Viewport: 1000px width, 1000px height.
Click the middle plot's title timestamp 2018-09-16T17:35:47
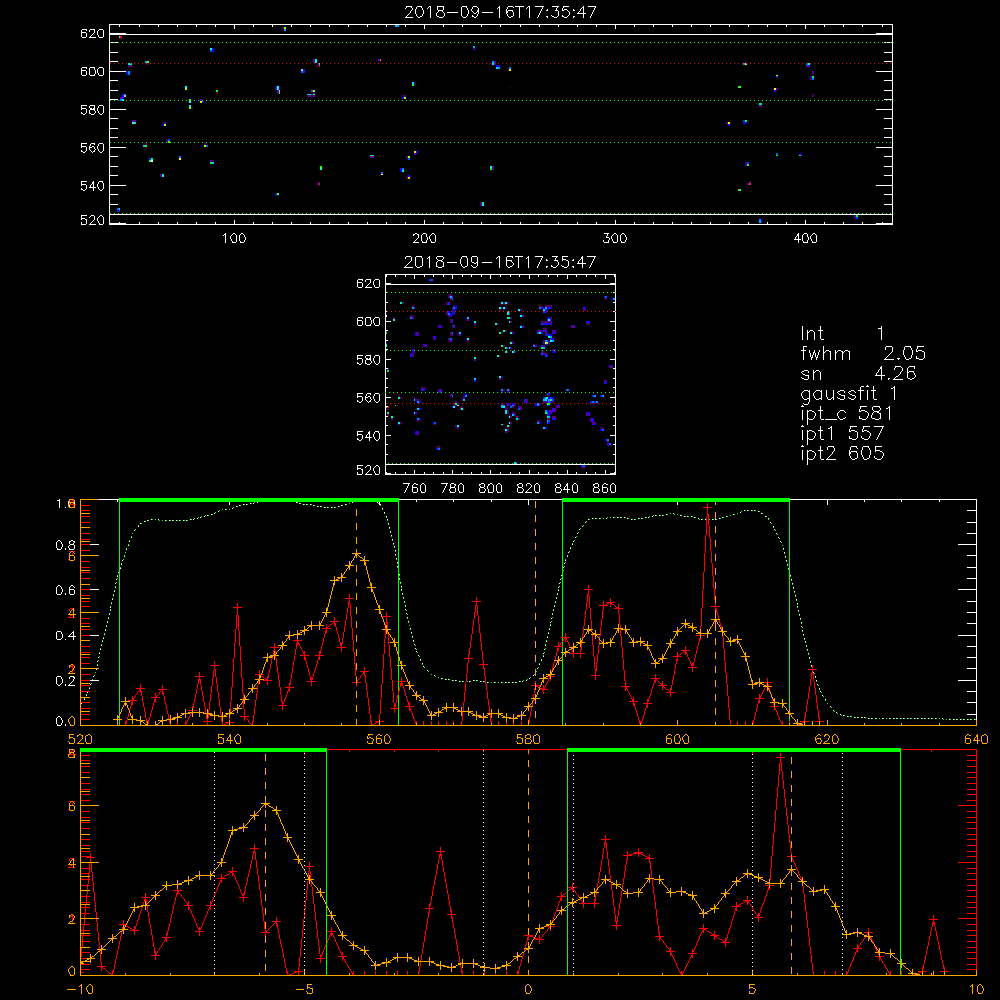[501, 262]
